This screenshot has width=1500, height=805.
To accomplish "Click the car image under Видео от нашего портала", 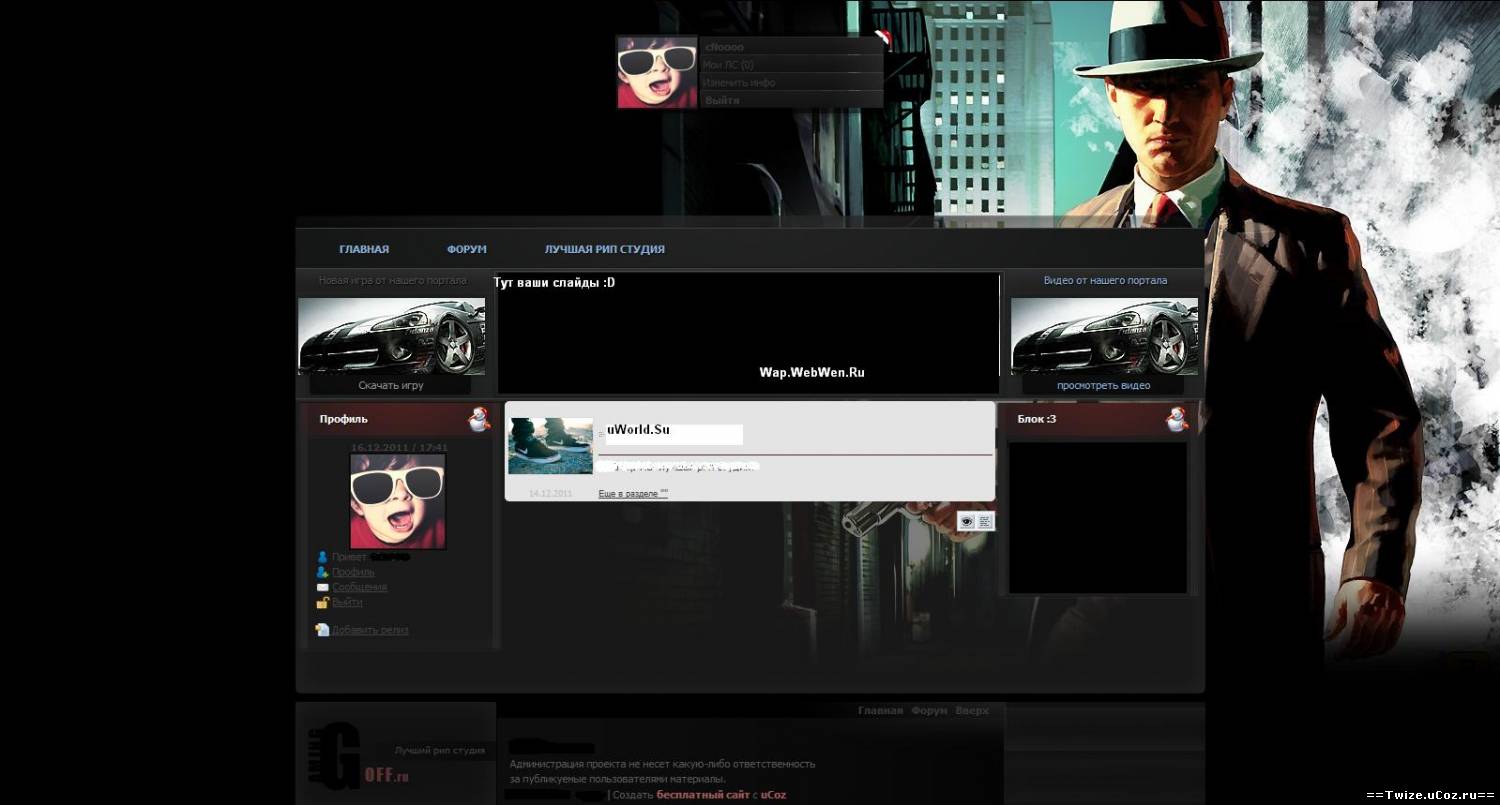I will pos(1105,336).
